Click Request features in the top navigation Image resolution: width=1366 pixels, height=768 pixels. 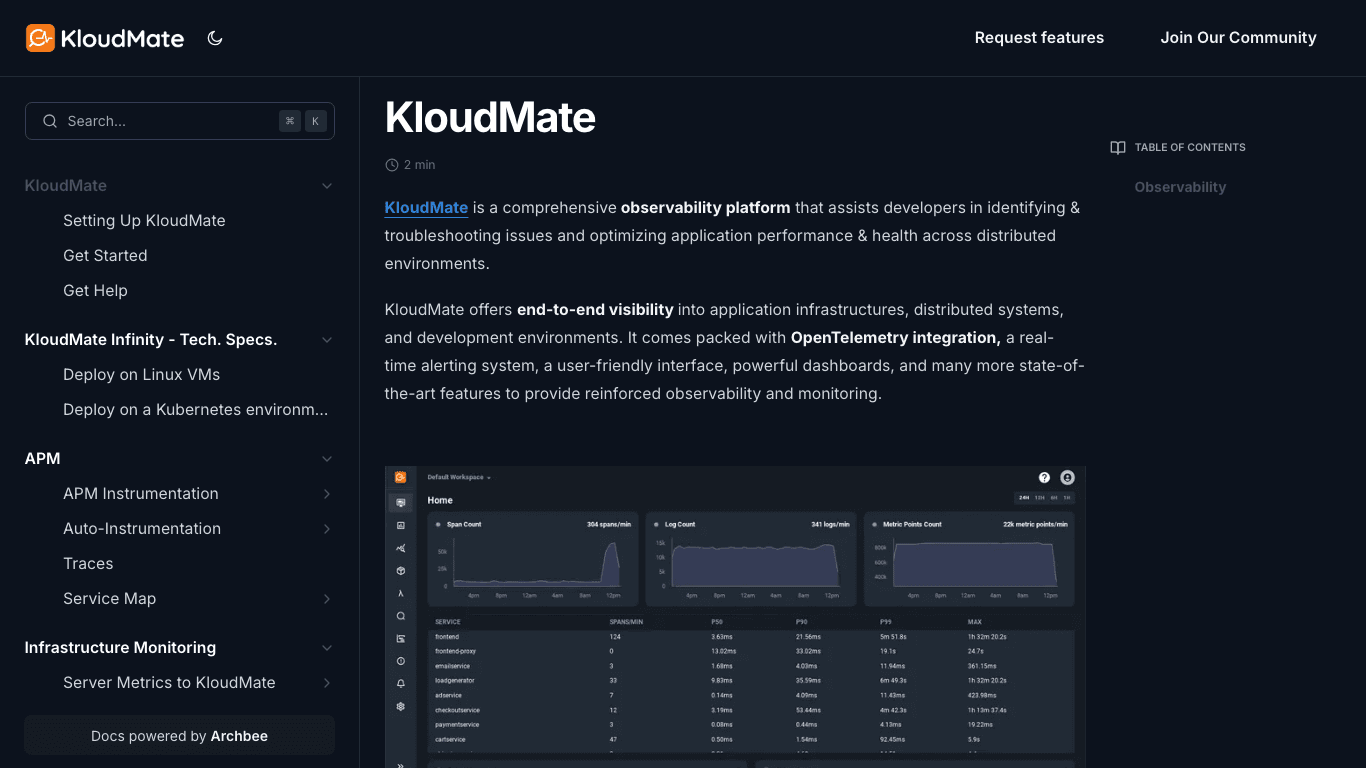click(1039, 37)
